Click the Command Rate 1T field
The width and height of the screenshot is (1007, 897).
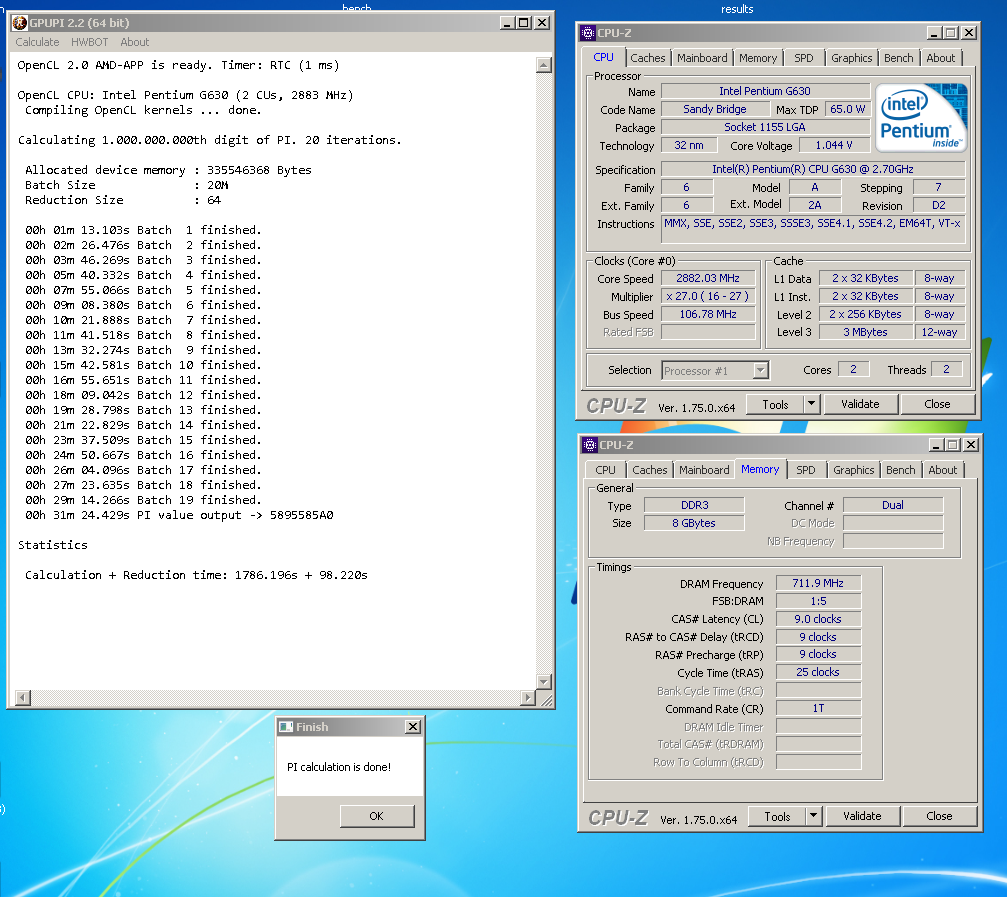click(x=818, y=708)
